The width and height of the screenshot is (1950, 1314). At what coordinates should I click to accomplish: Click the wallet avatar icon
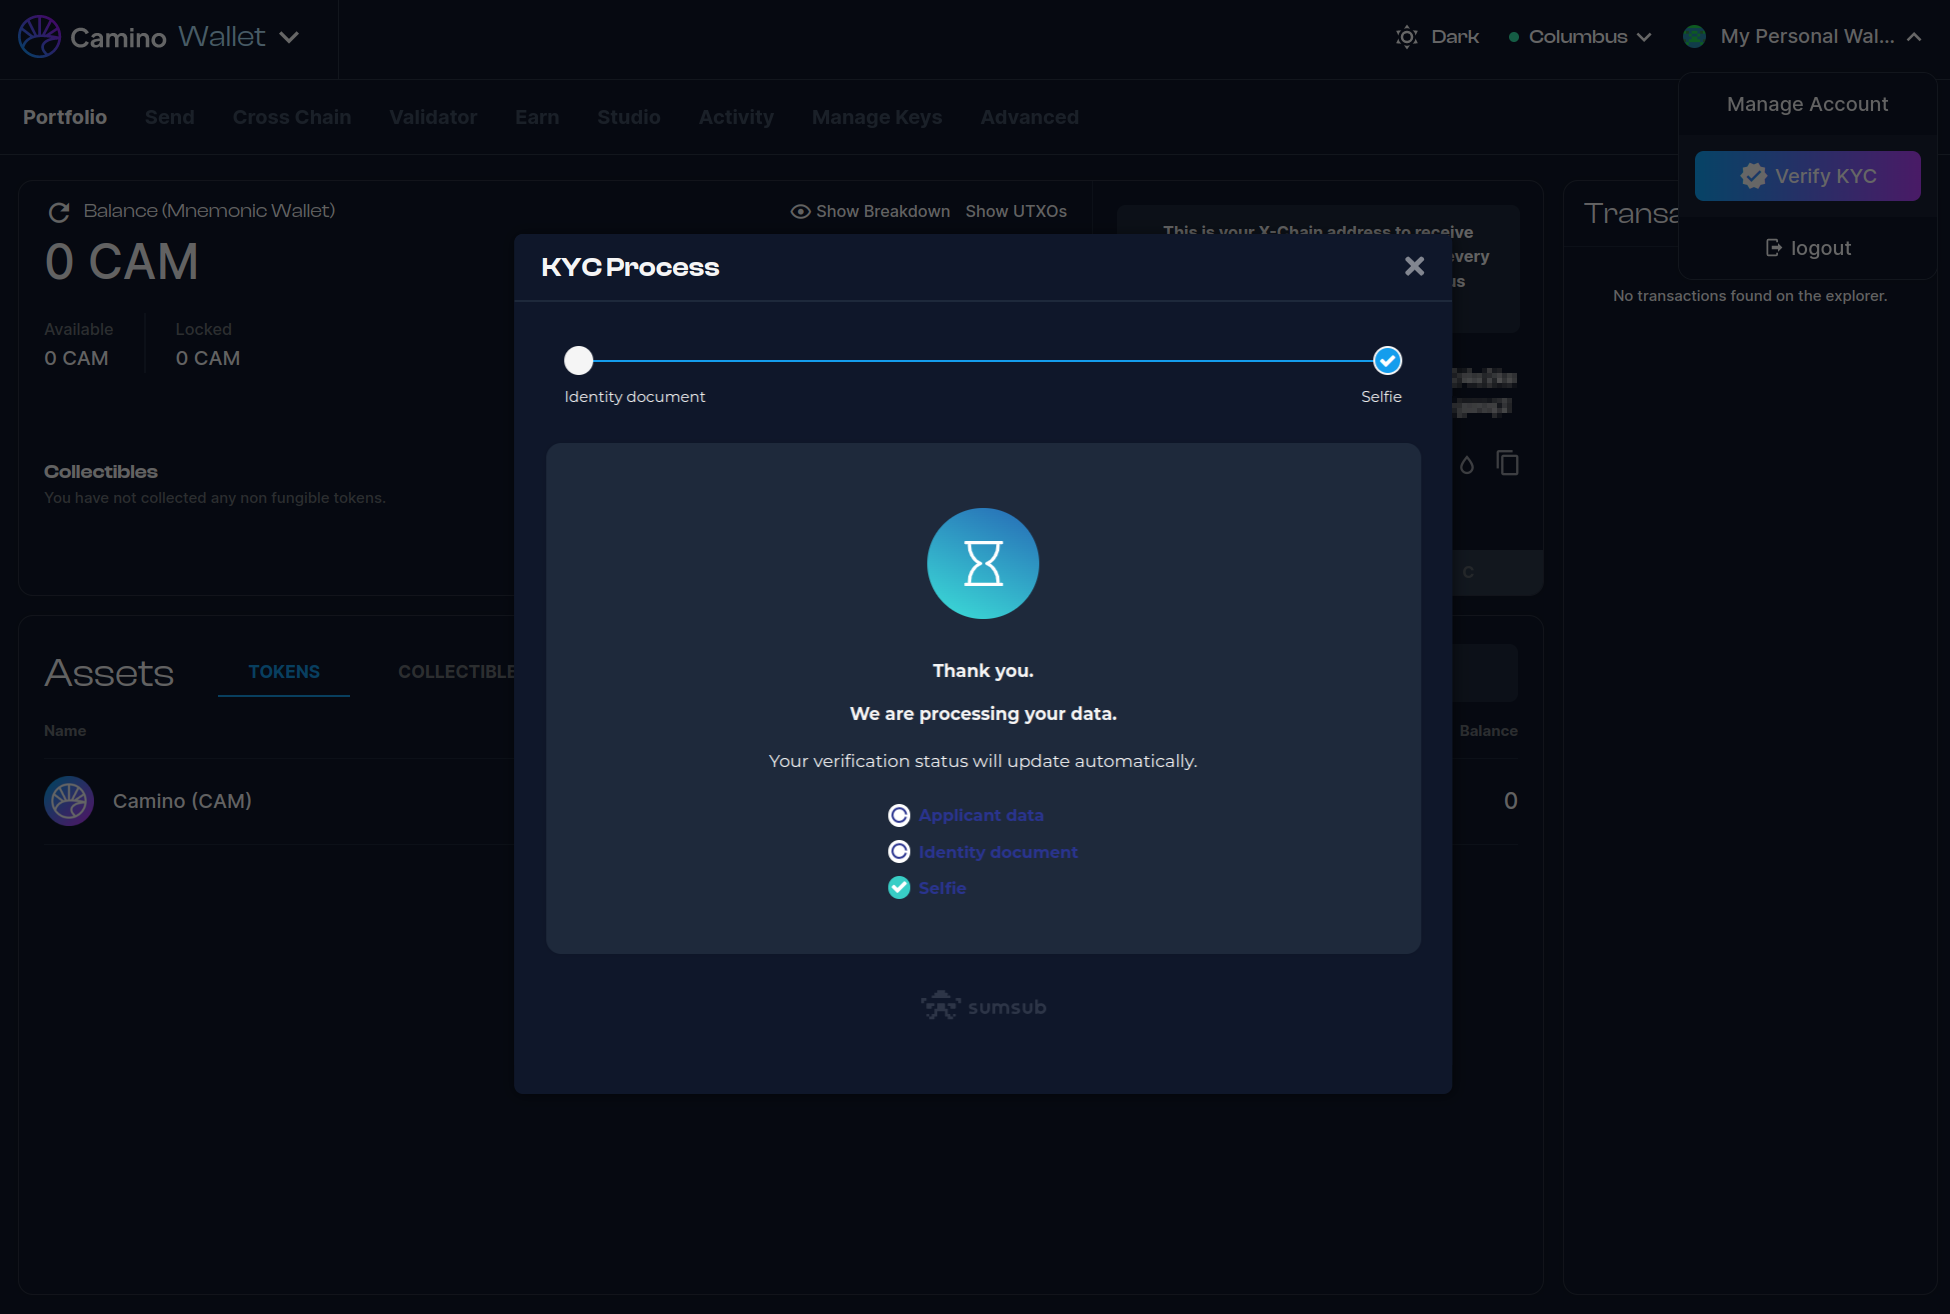point(1694,37)
